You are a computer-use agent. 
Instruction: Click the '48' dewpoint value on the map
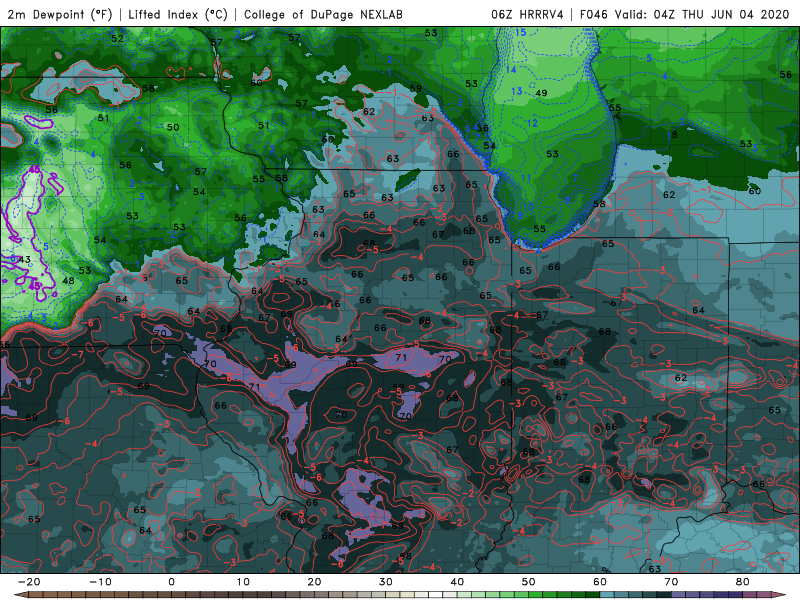68,281
